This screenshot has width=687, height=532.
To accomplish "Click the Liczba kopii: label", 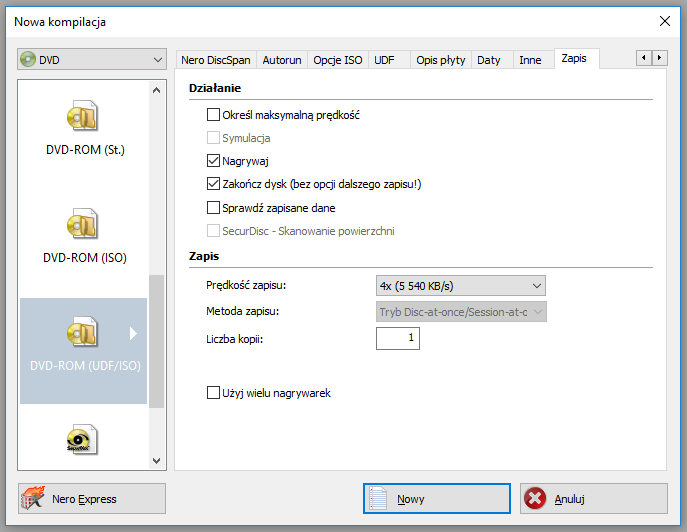I will click(234, 339).
